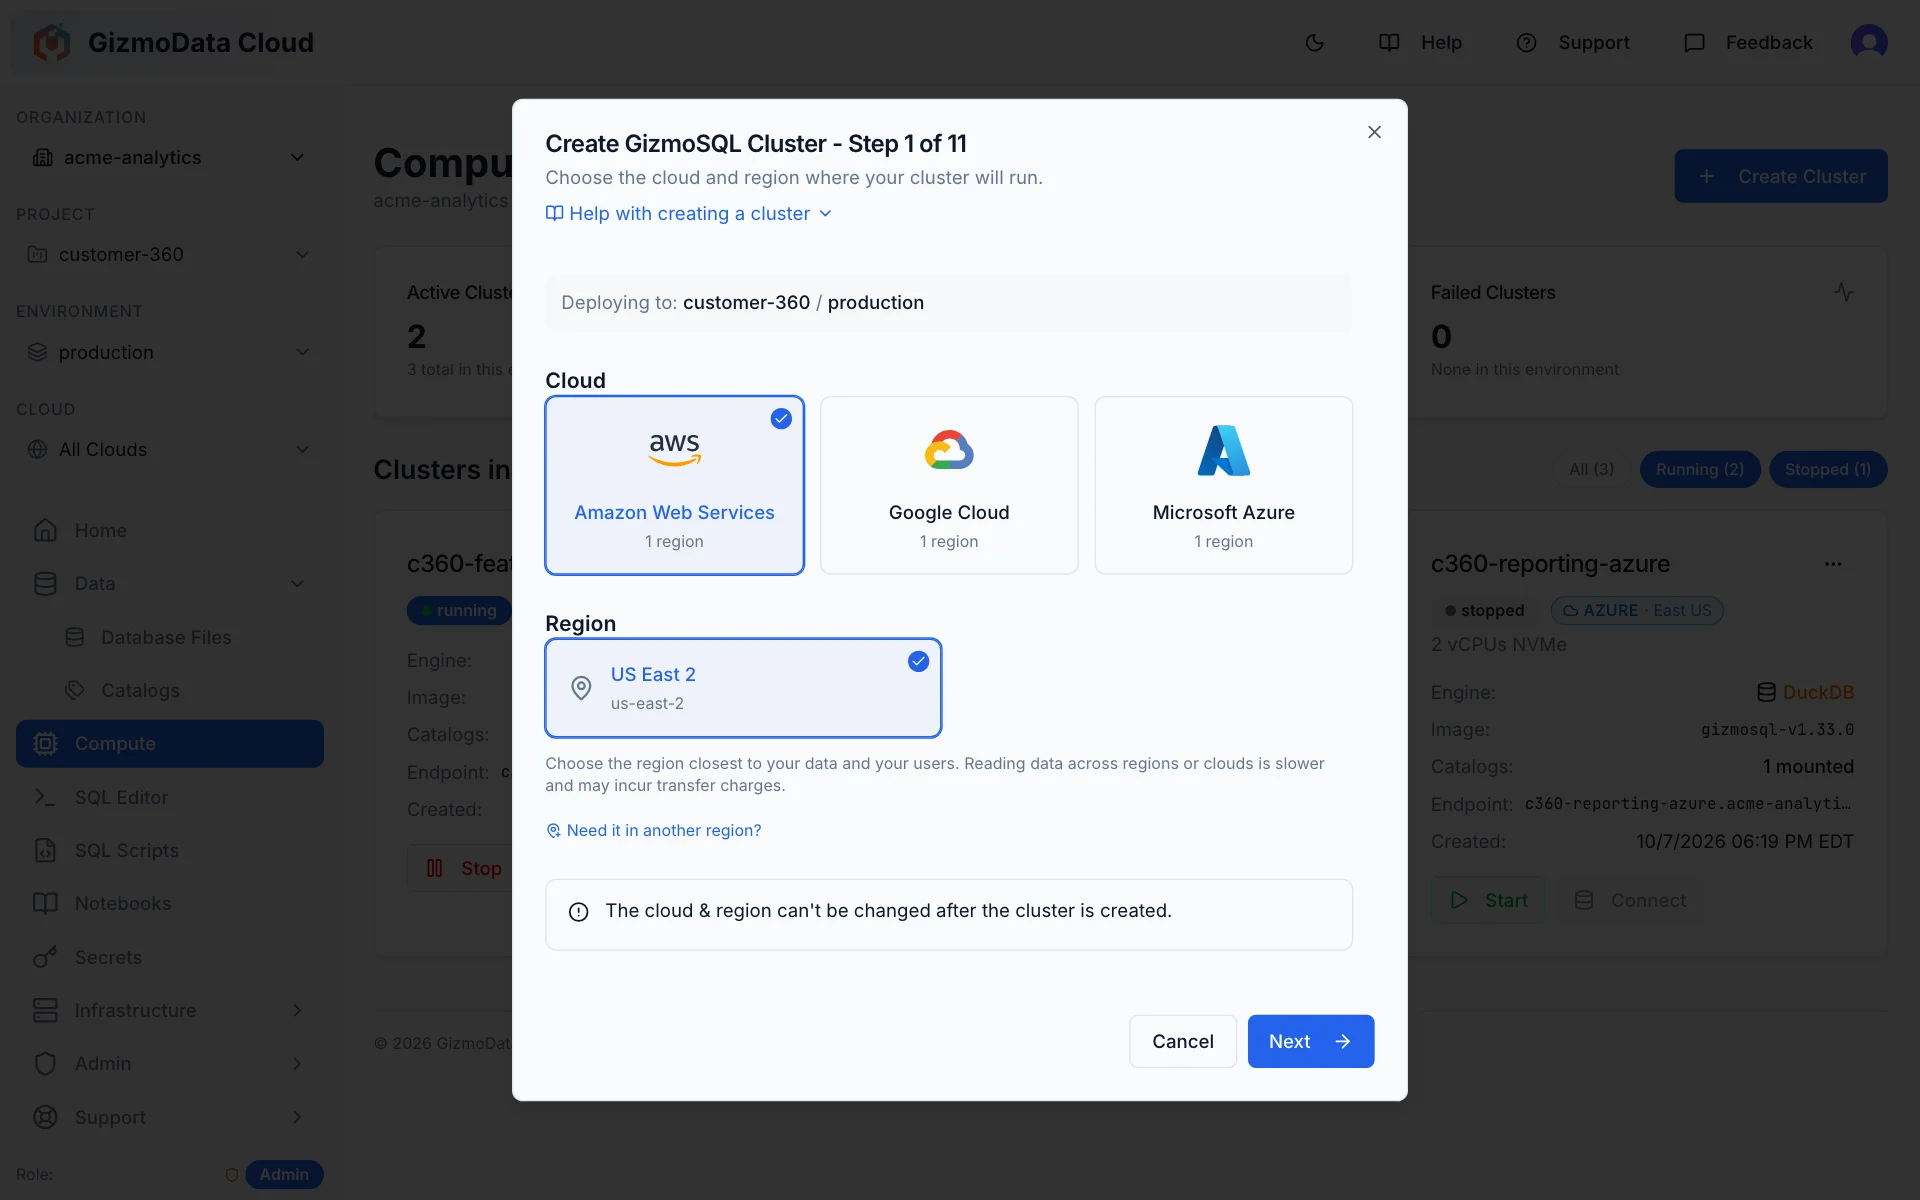Click the info icon in the warning notice

coord(578,912)
